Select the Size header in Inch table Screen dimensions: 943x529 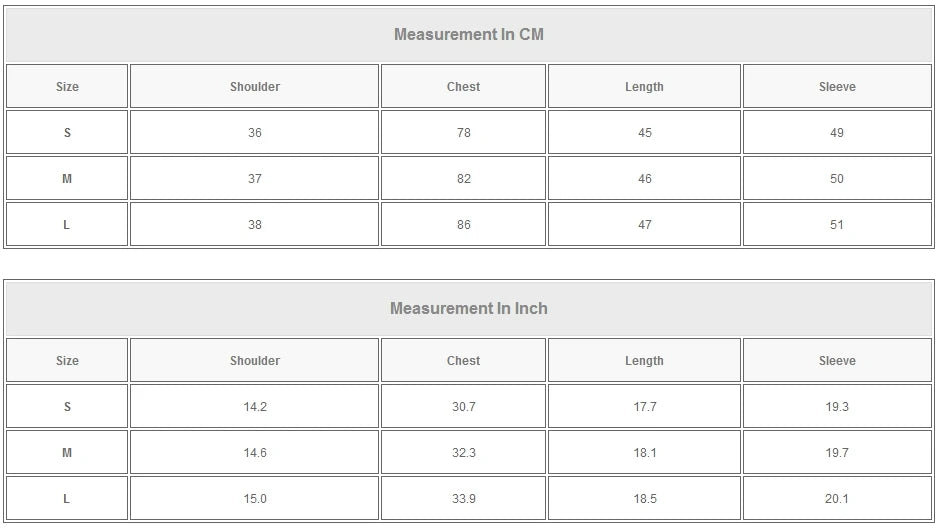click(67, 361)
